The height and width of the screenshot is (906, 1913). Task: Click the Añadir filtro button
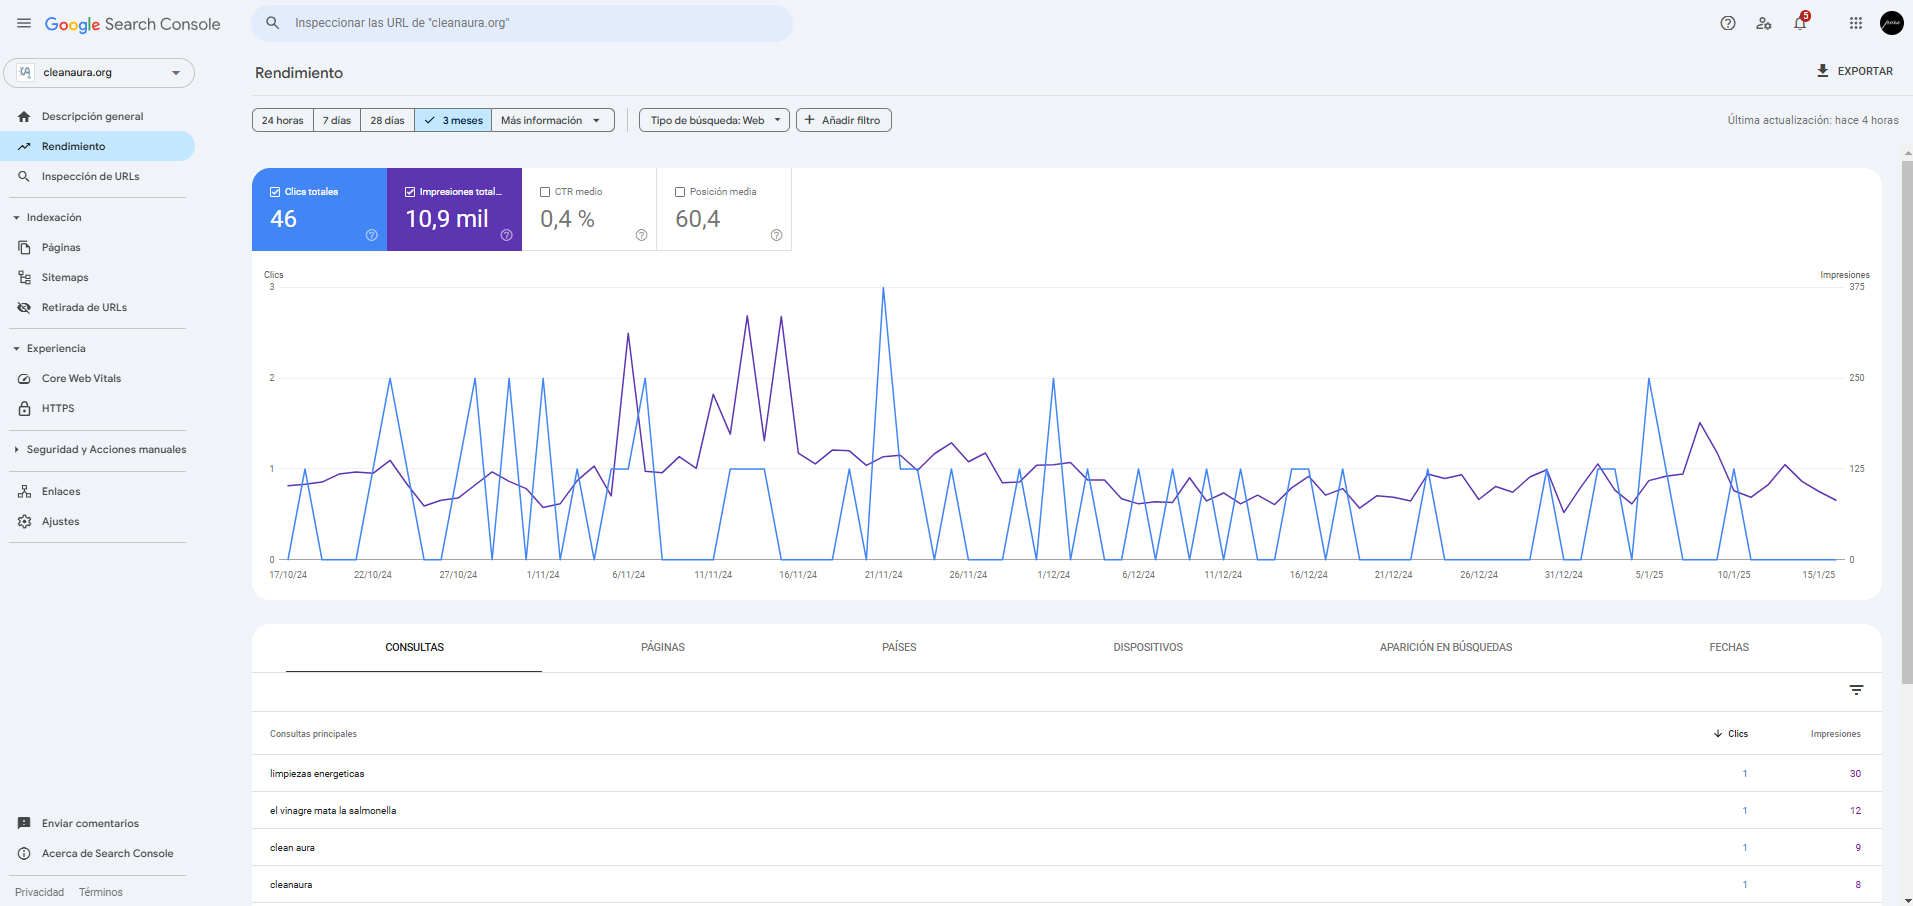coord(843,120)
